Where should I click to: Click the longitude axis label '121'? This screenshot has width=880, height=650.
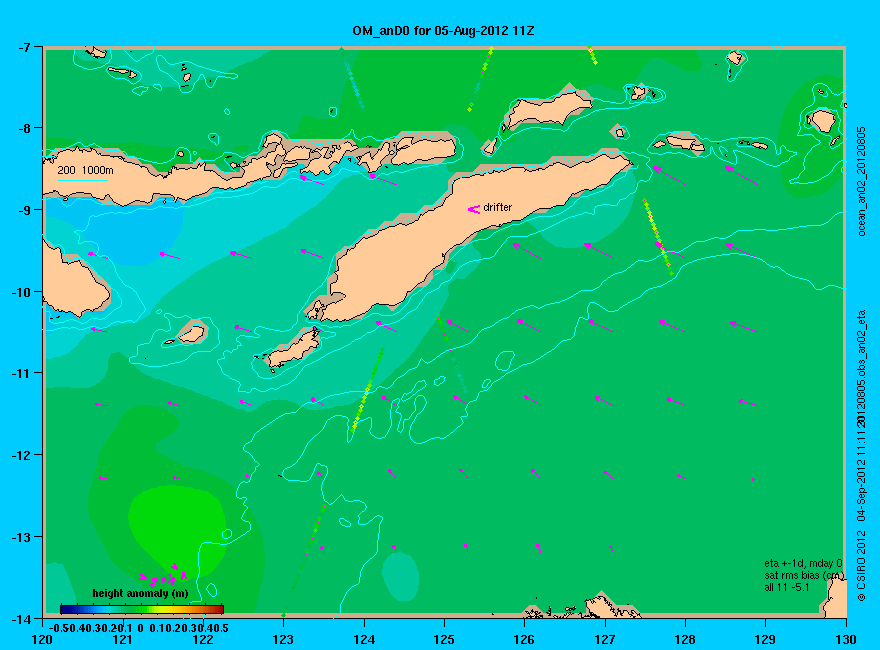point(123,639)
